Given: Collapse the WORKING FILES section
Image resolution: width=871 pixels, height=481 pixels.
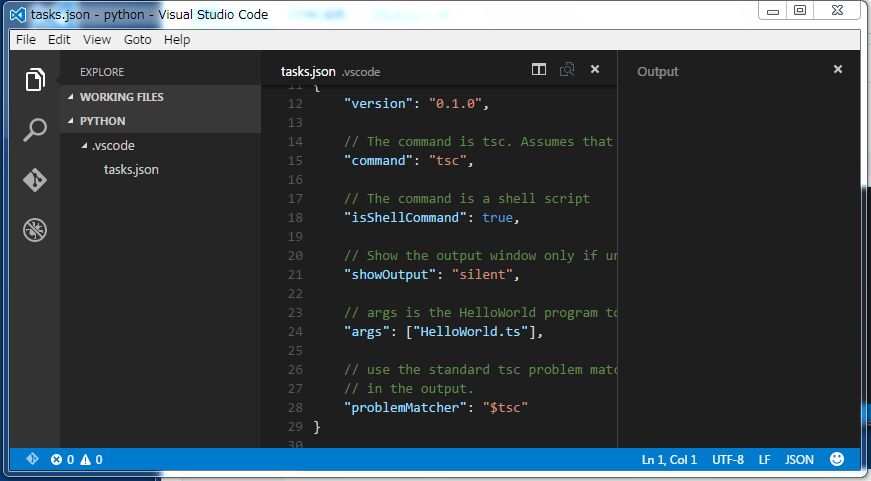Looking at the screenshot, I should [71, 97].
